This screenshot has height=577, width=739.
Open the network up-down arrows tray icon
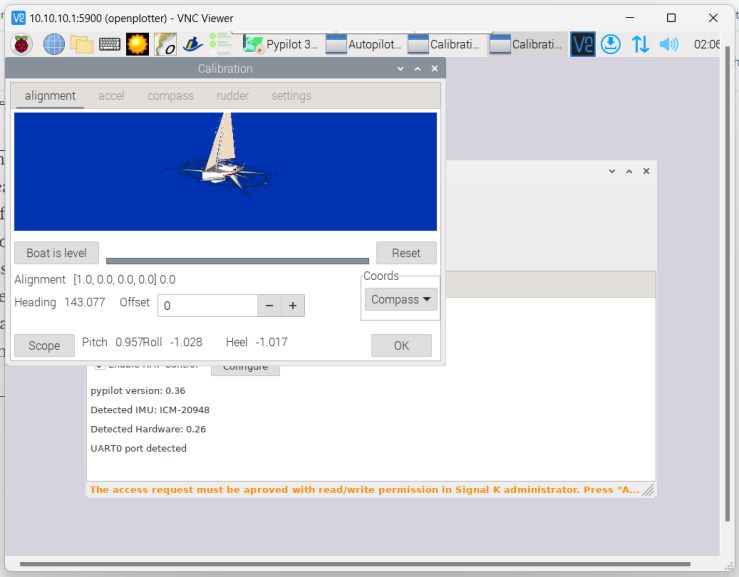tap(640, 44)
